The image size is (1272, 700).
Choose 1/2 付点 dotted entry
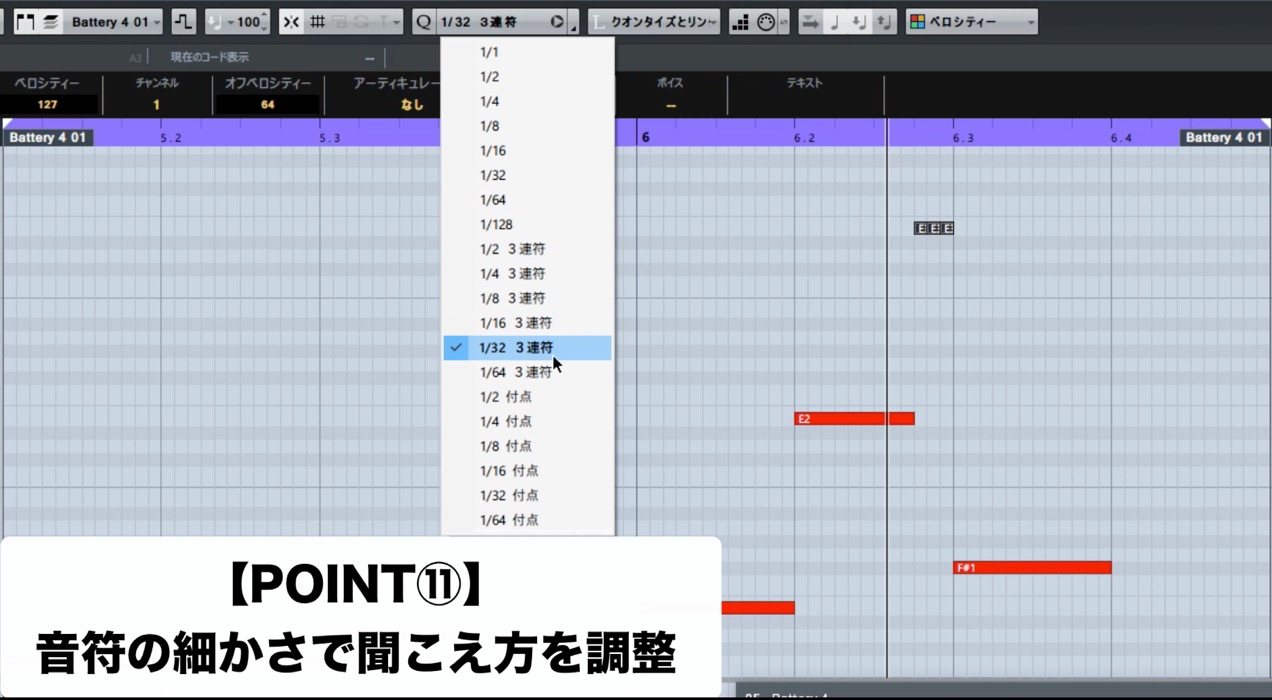click(527, 397)
